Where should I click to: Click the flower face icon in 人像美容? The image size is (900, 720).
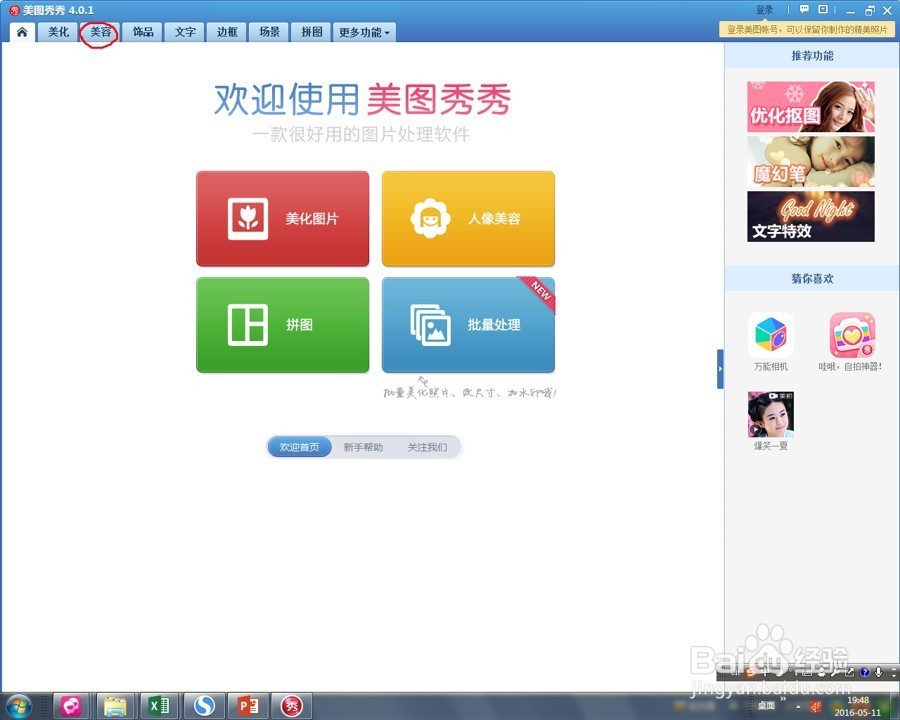tap(430, 219)
